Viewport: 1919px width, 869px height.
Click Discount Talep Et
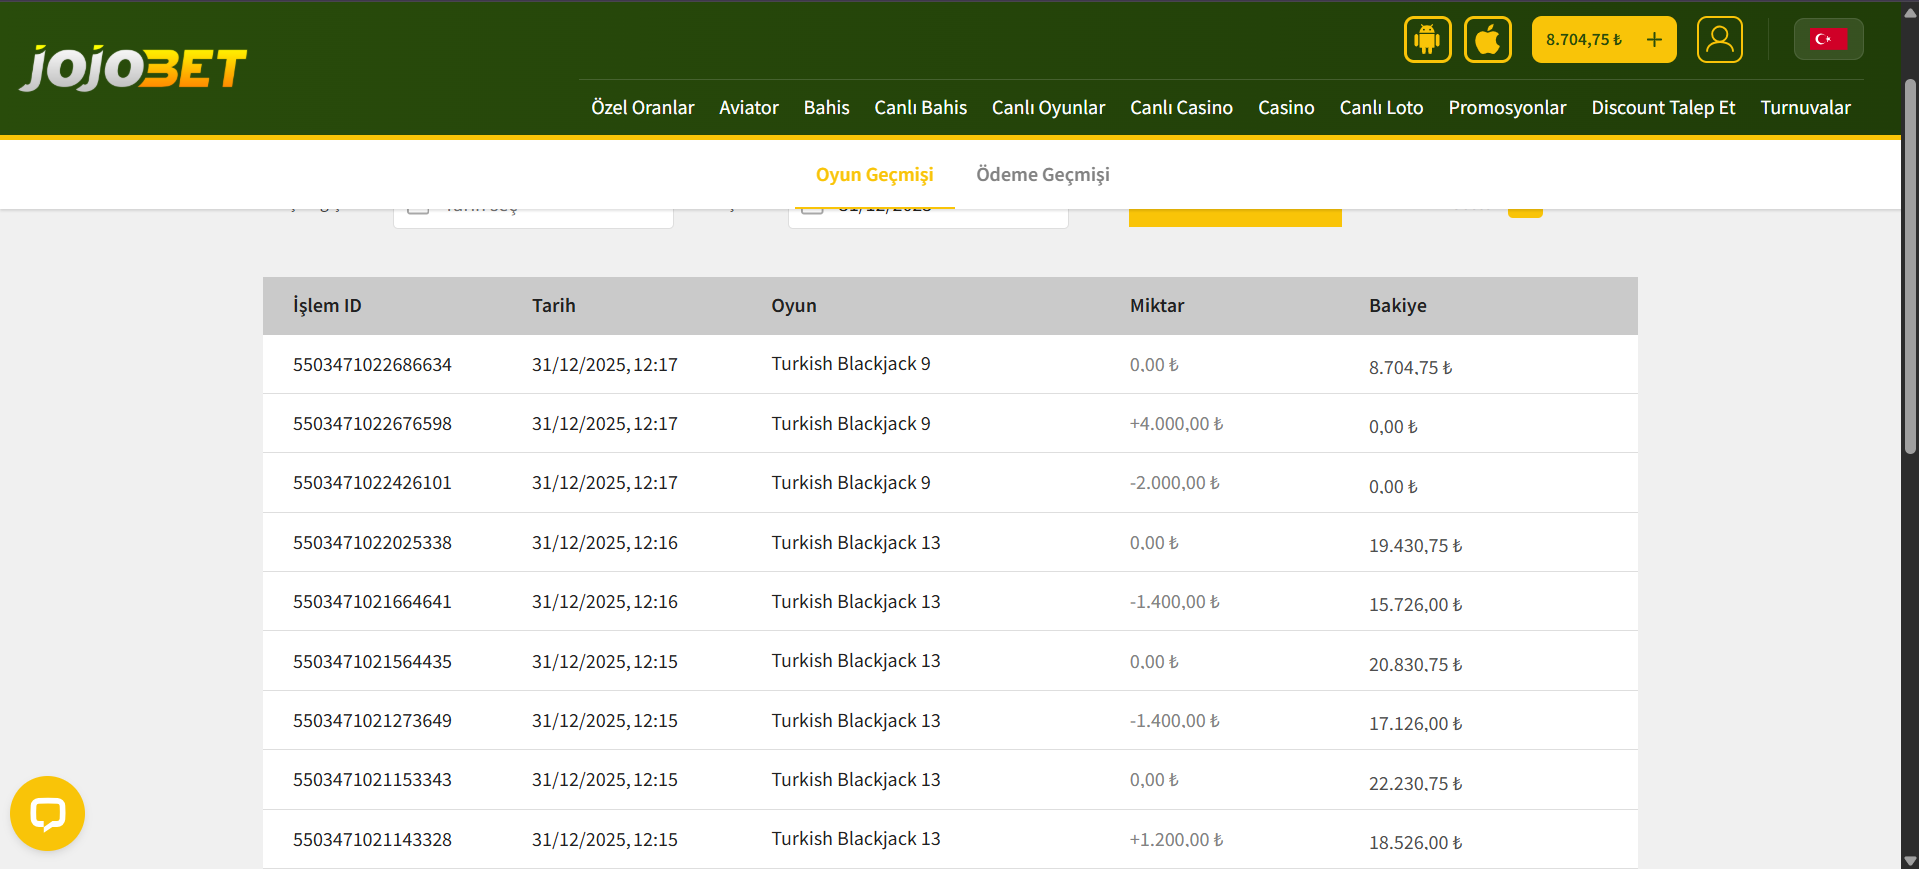click(1663, 107)
